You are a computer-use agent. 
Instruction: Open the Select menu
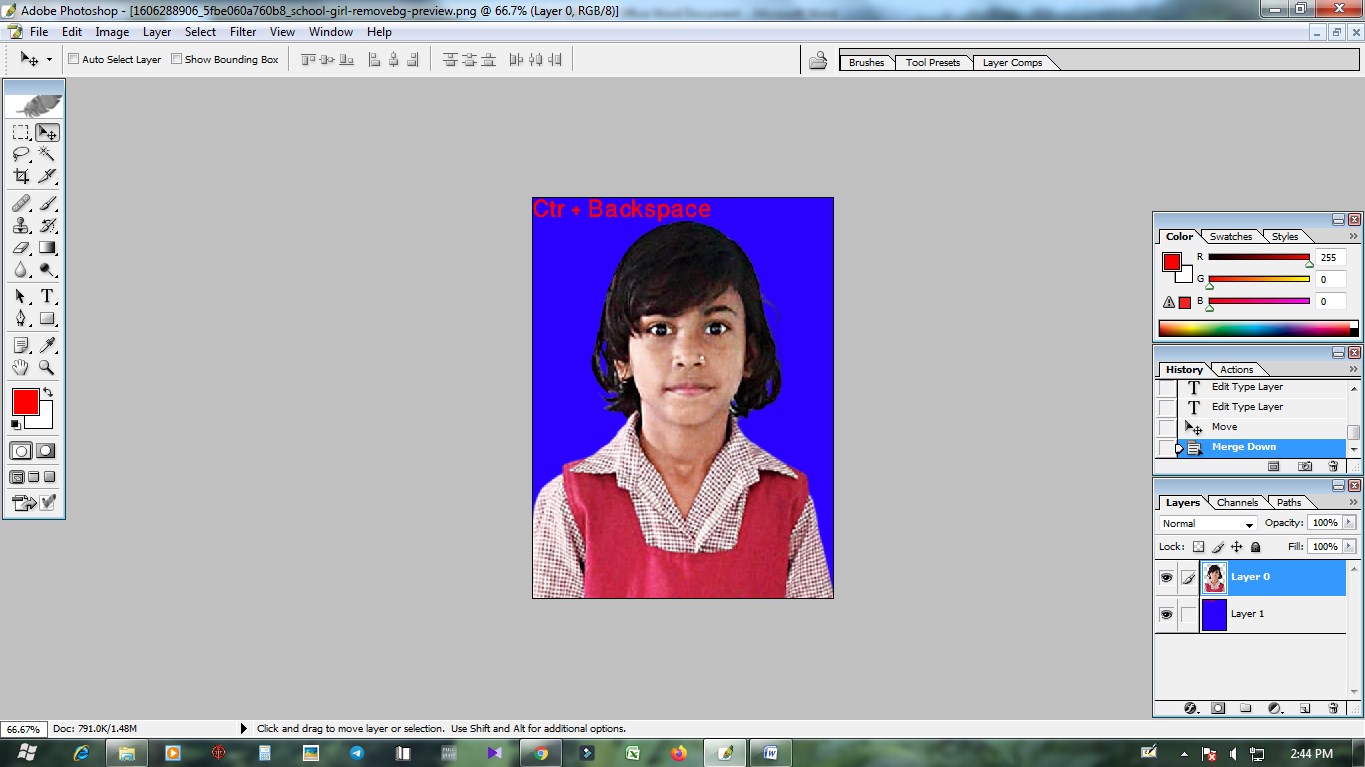coord(200,32)
